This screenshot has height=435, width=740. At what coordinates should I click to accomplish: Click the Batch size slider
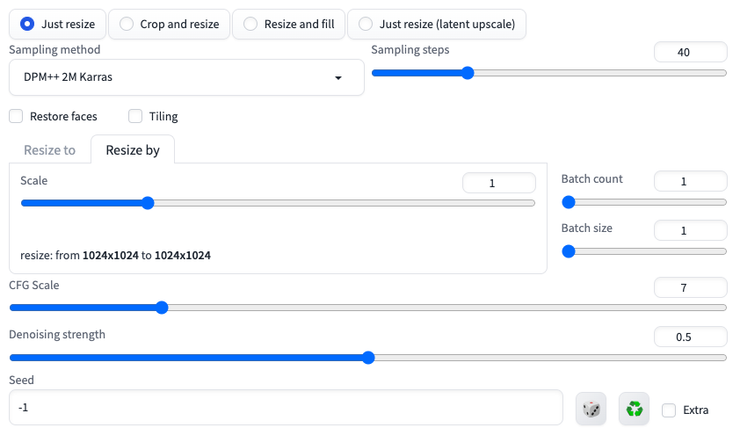coord(645,252)
